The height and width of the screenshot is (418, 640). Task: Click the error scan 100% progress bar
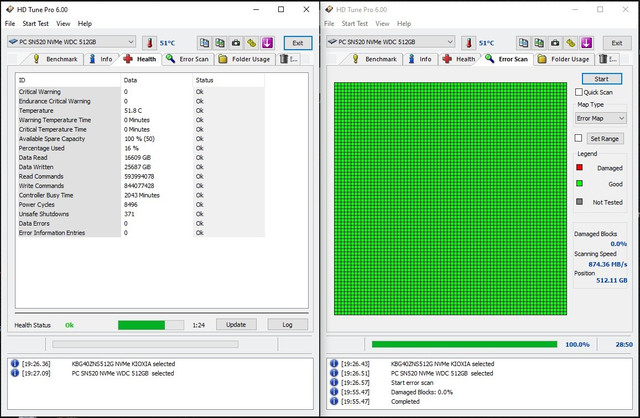(x=464, y=344)
